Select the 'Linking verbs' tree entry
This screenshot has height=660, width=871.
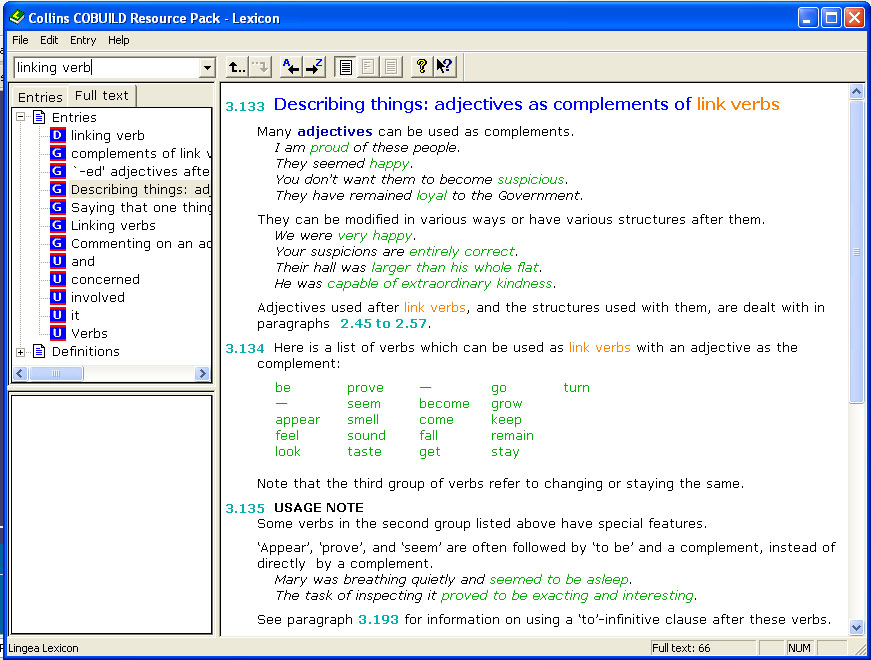coord(113,226)
